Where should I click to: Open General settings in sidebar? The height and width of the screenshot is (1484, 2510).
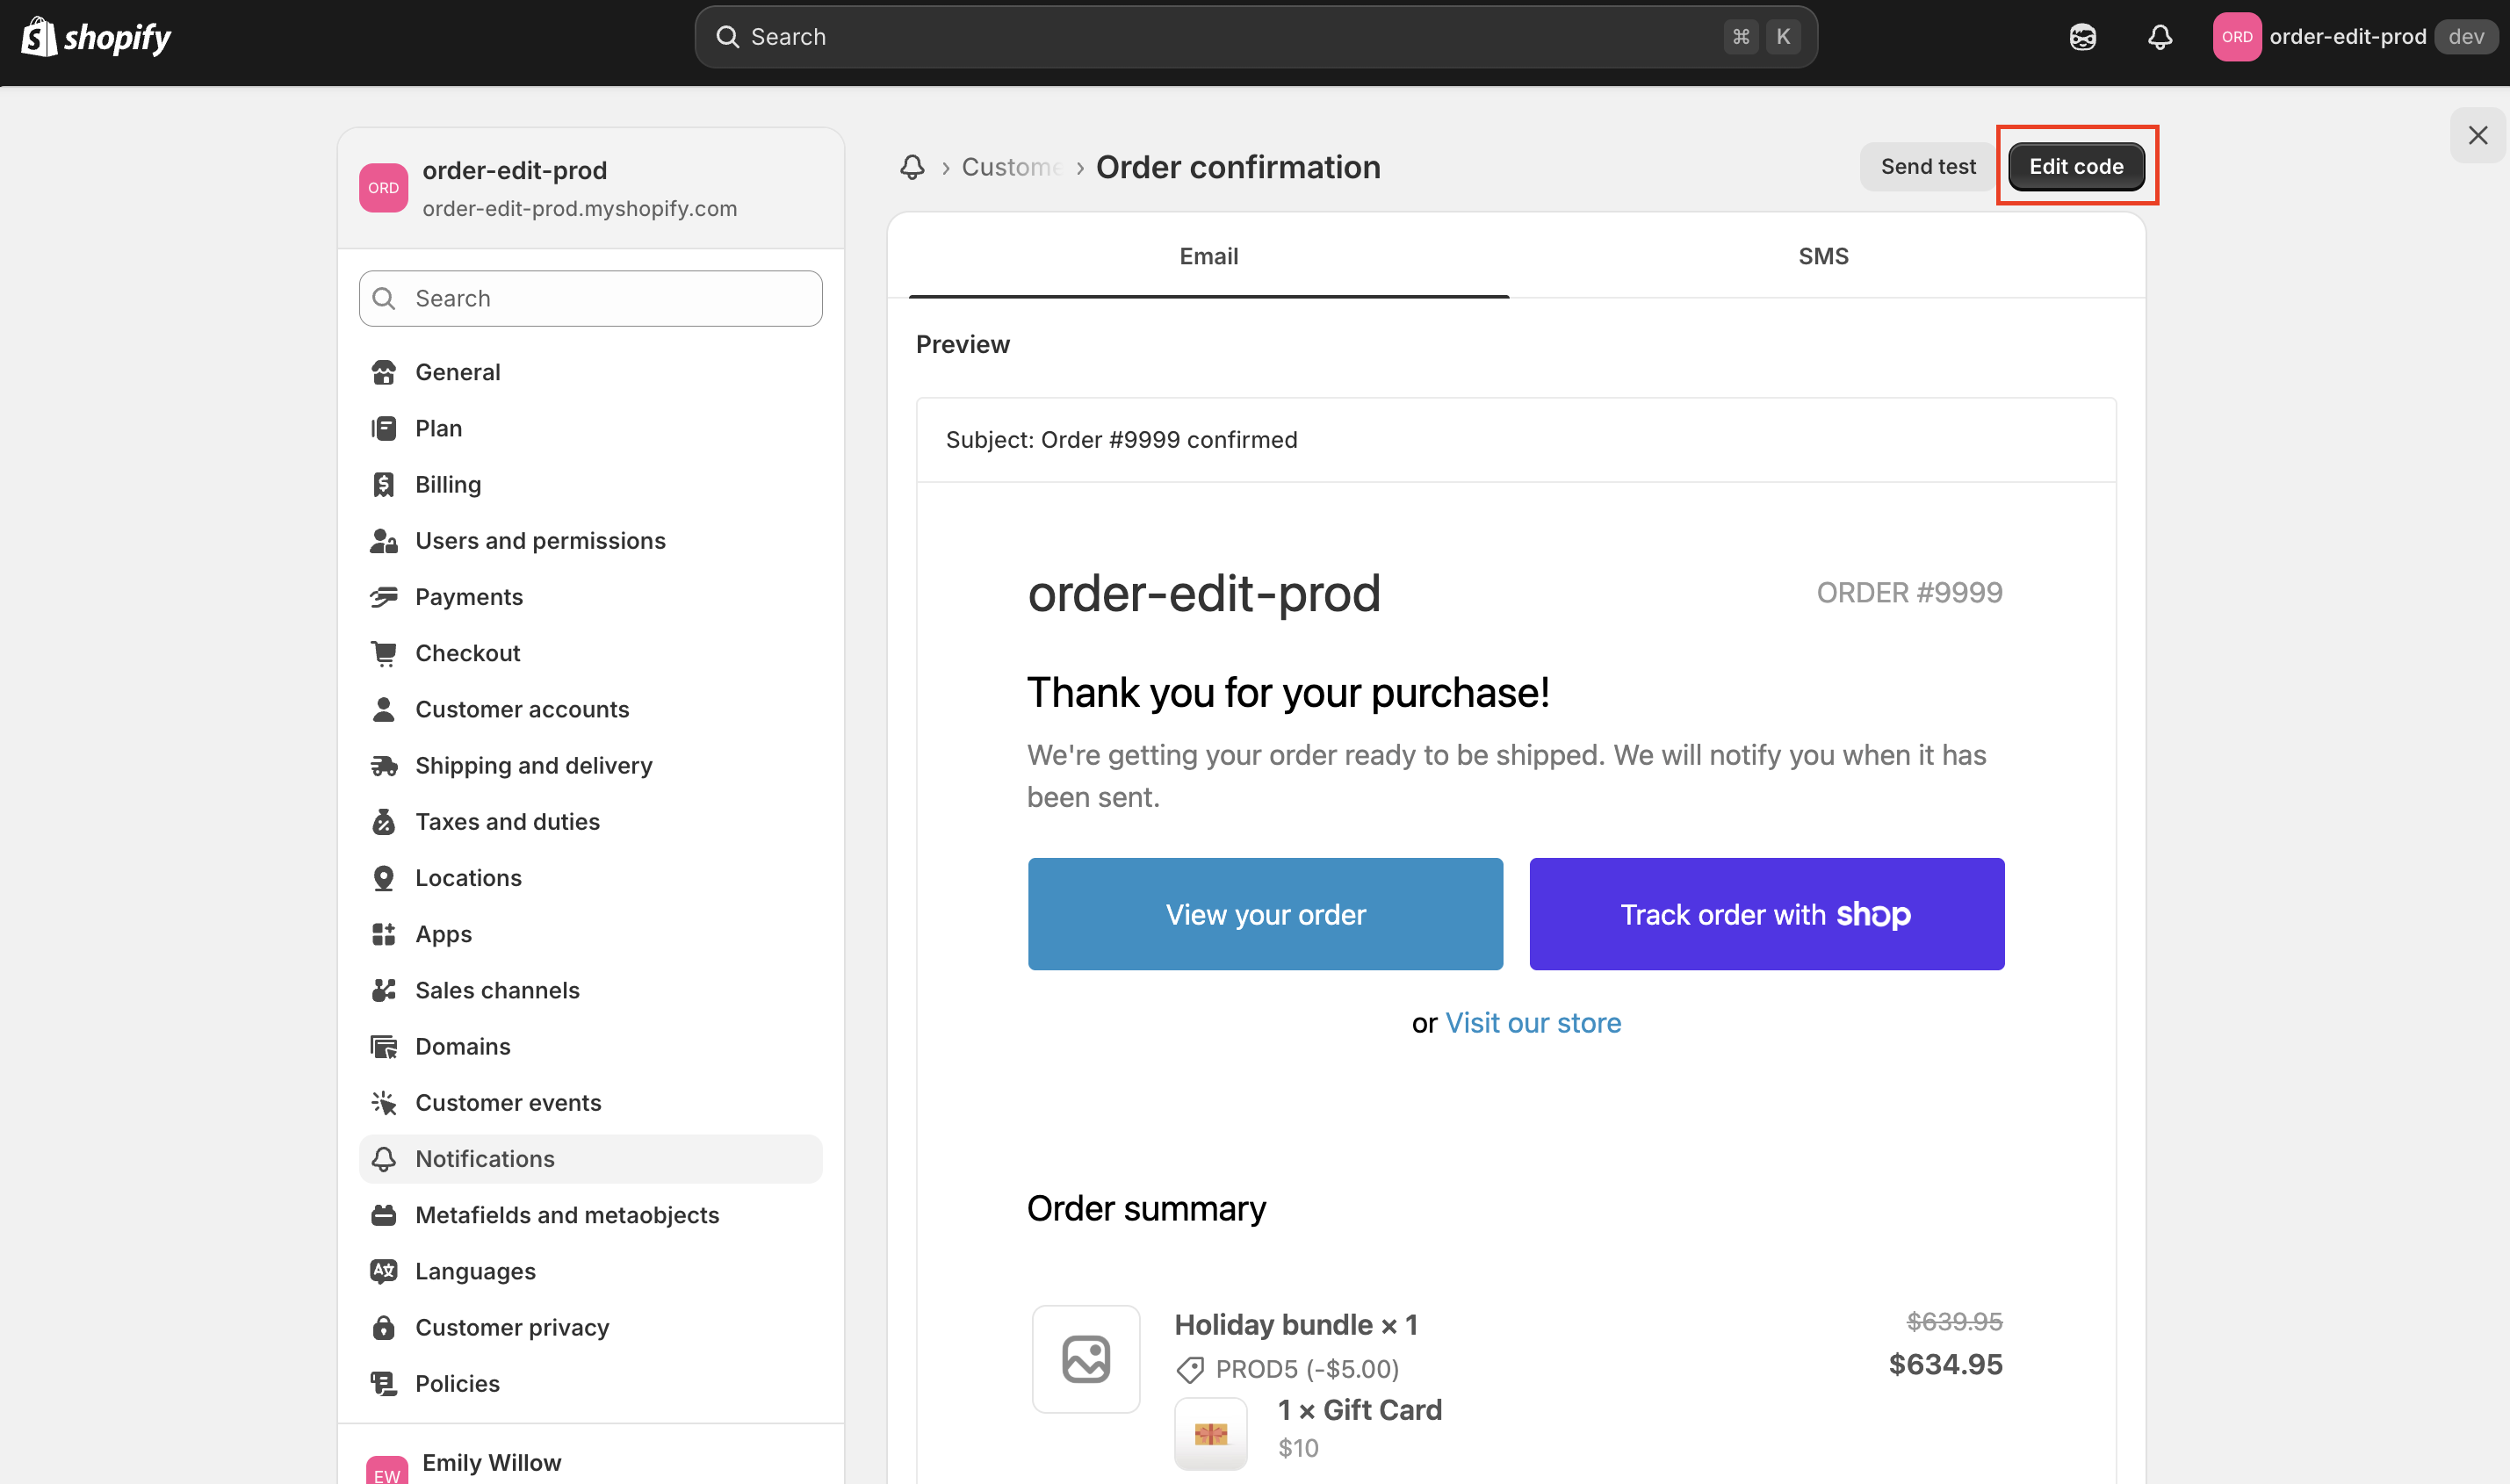[x=457, y=372]
